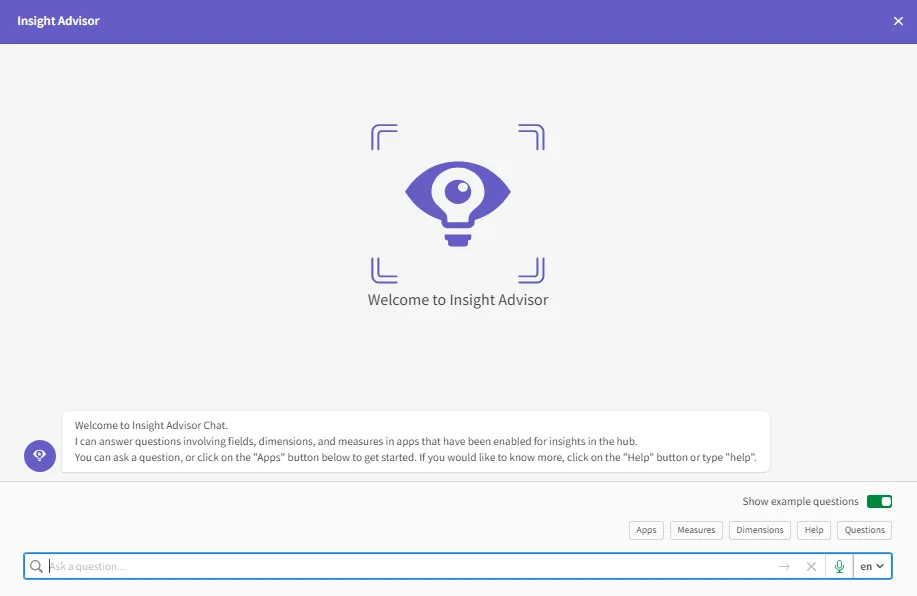Click the Questions button

[x=864, y=530]
